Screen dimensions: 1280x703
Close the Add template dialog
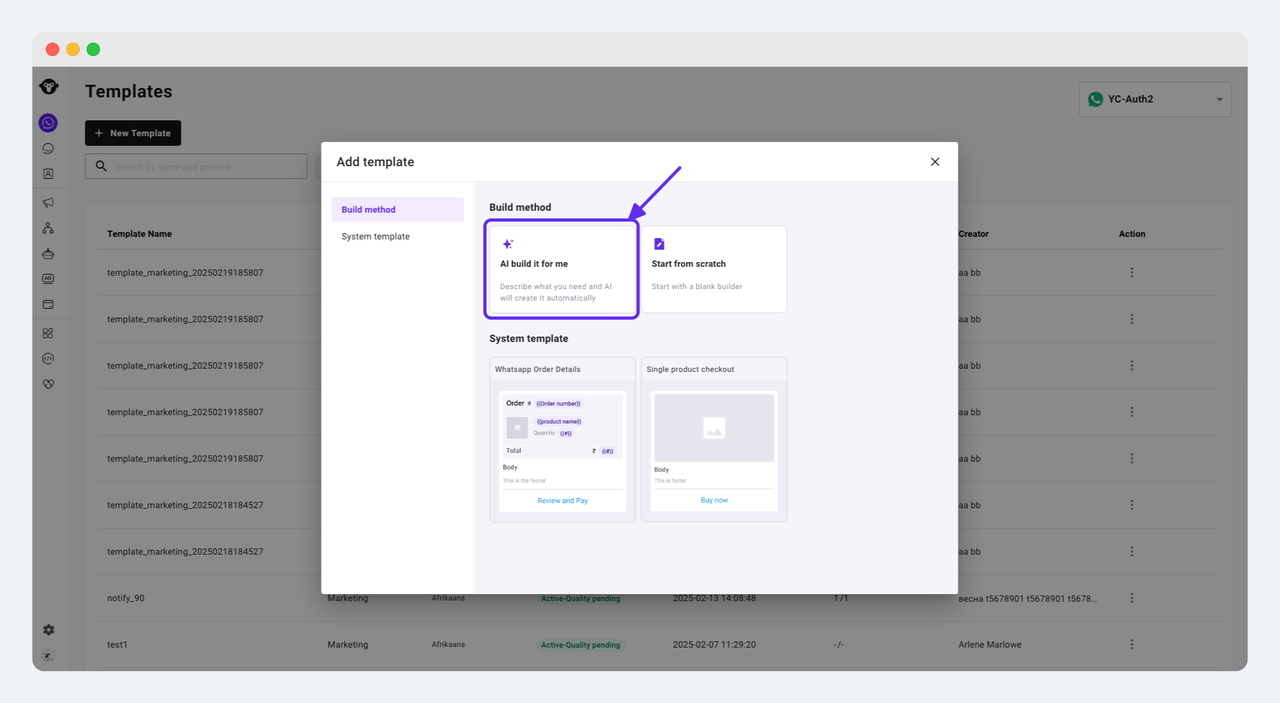click(x=935, y=162)
